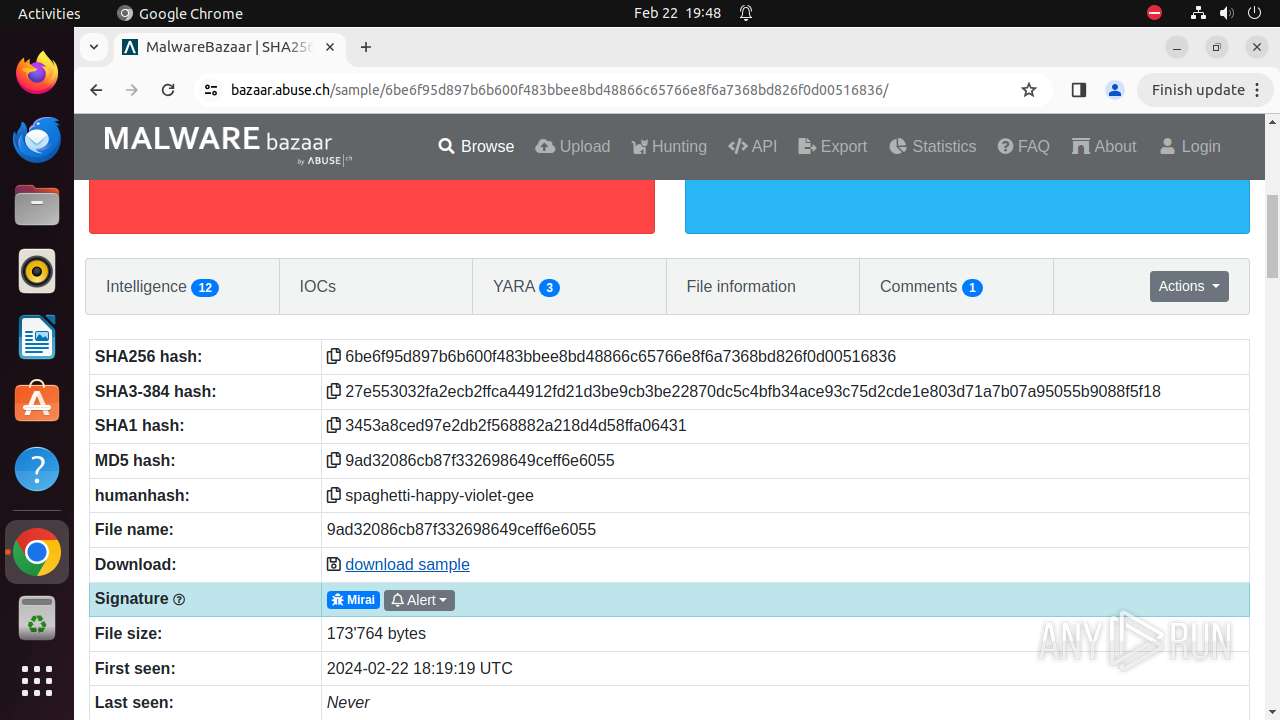Image resolution: width=1280 pixels, height=720 pixels.
Task: Open the system status menu
Action: 1227,13
